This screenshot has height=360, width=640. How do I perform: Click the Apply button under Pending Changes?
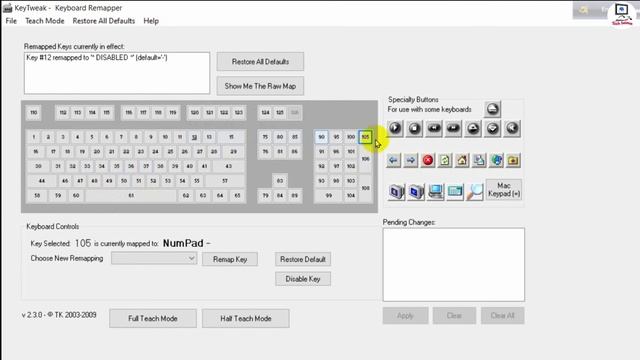point(405,316)
